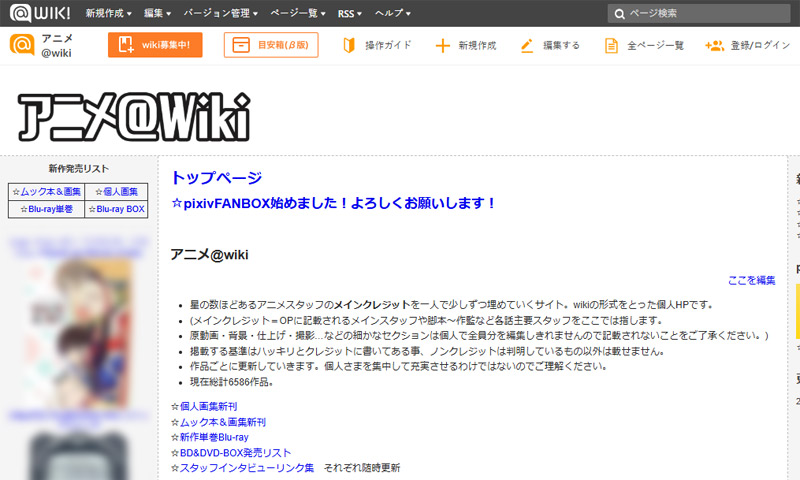Click the アニメ @wiki site name text
The width and height of the screenshot is (800, 480).
57,45
